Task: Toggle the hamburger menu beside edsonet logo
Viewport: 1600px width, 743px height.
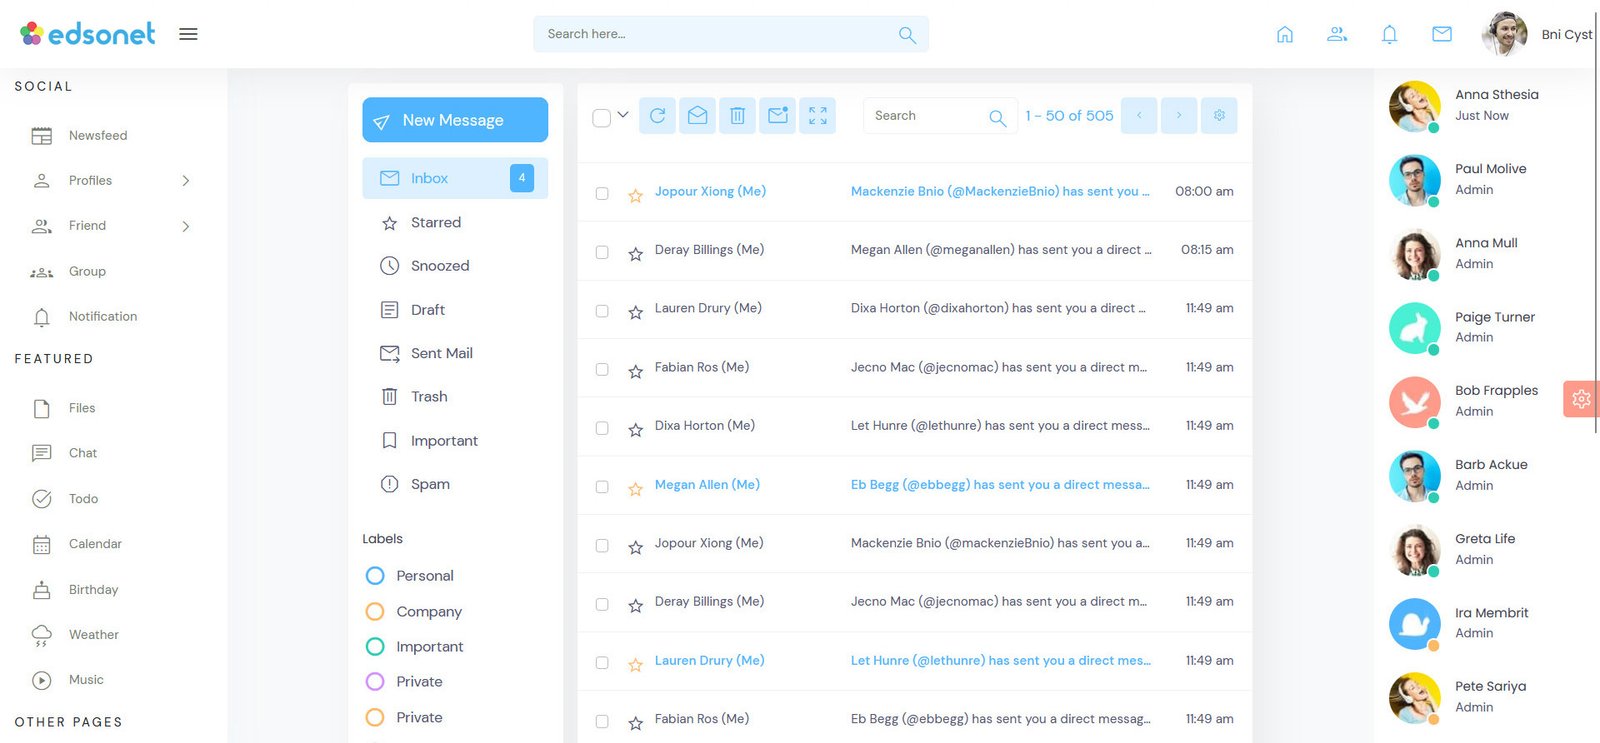Action: (x=188, y=34)
